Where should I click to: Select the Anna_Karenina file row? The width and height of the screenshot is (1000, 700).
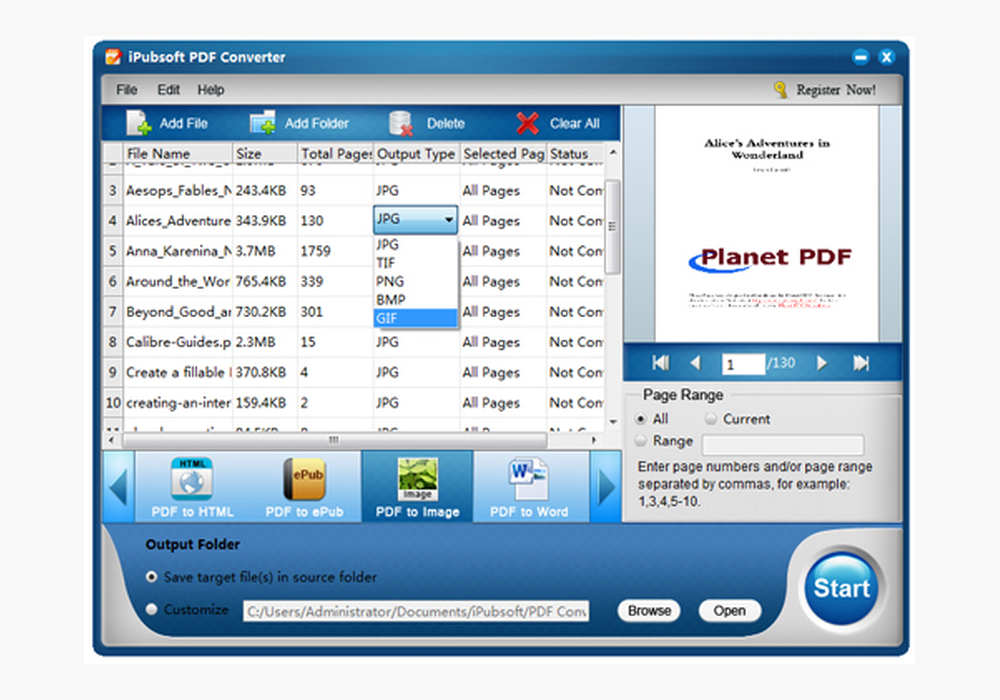click(x=354, y=251)
